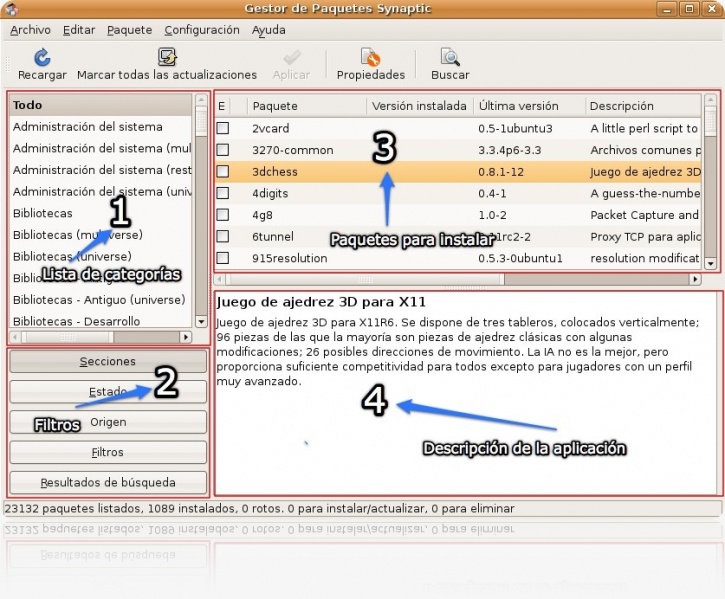
Task: Click the greyed Aplicar checkmark icon
Action: coord(291,58)
